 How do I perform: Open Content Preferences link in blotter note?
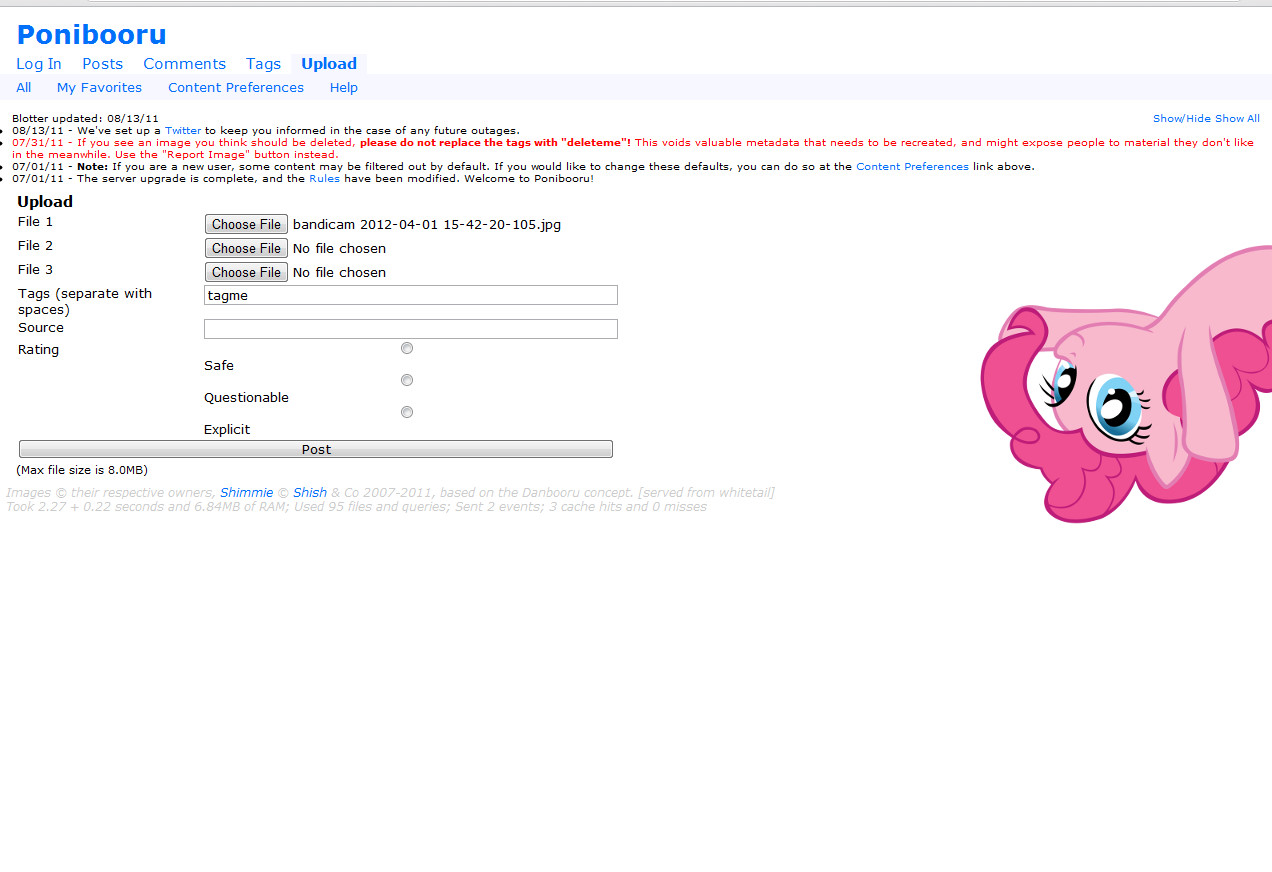tap(912, 167)
